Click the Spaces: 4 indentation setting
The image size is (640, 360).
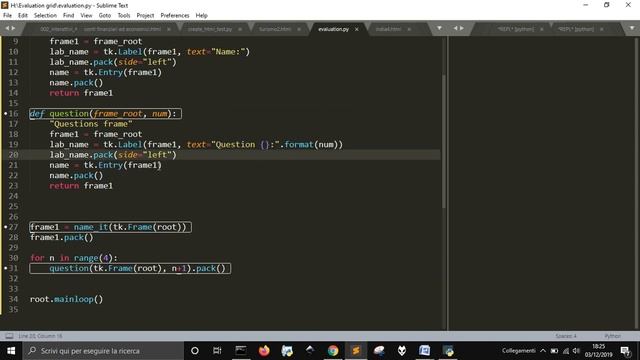click(566, 336)
